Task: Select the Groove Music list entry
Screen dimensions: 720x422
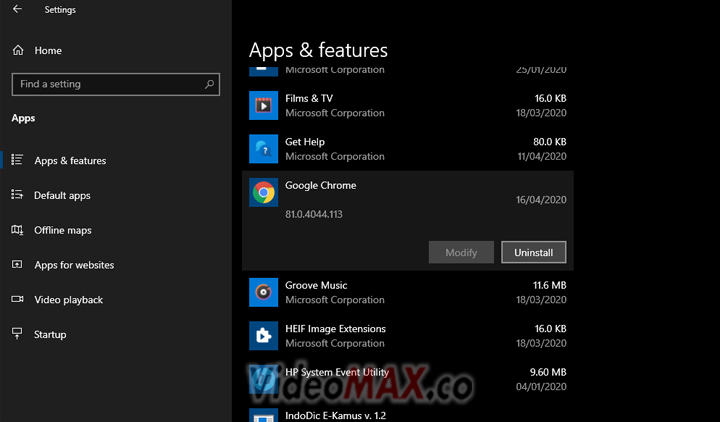Action: 408,292
